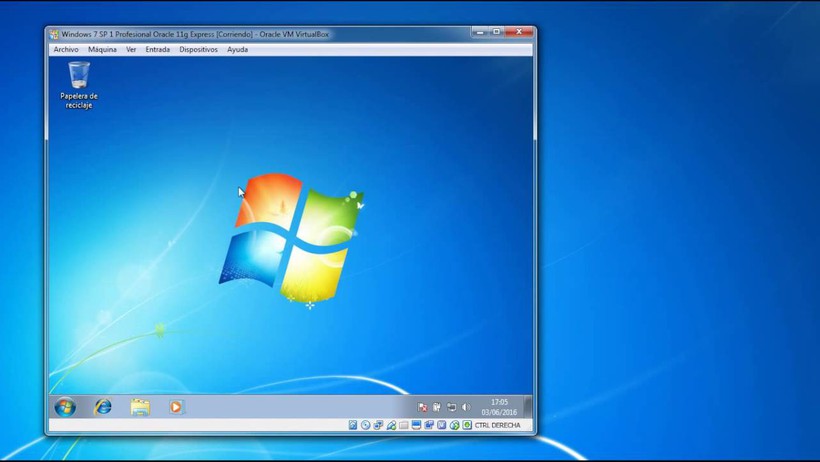Click the hard disk activity status icon
This screenshot has width=820, height=462.
click(353, 425)
